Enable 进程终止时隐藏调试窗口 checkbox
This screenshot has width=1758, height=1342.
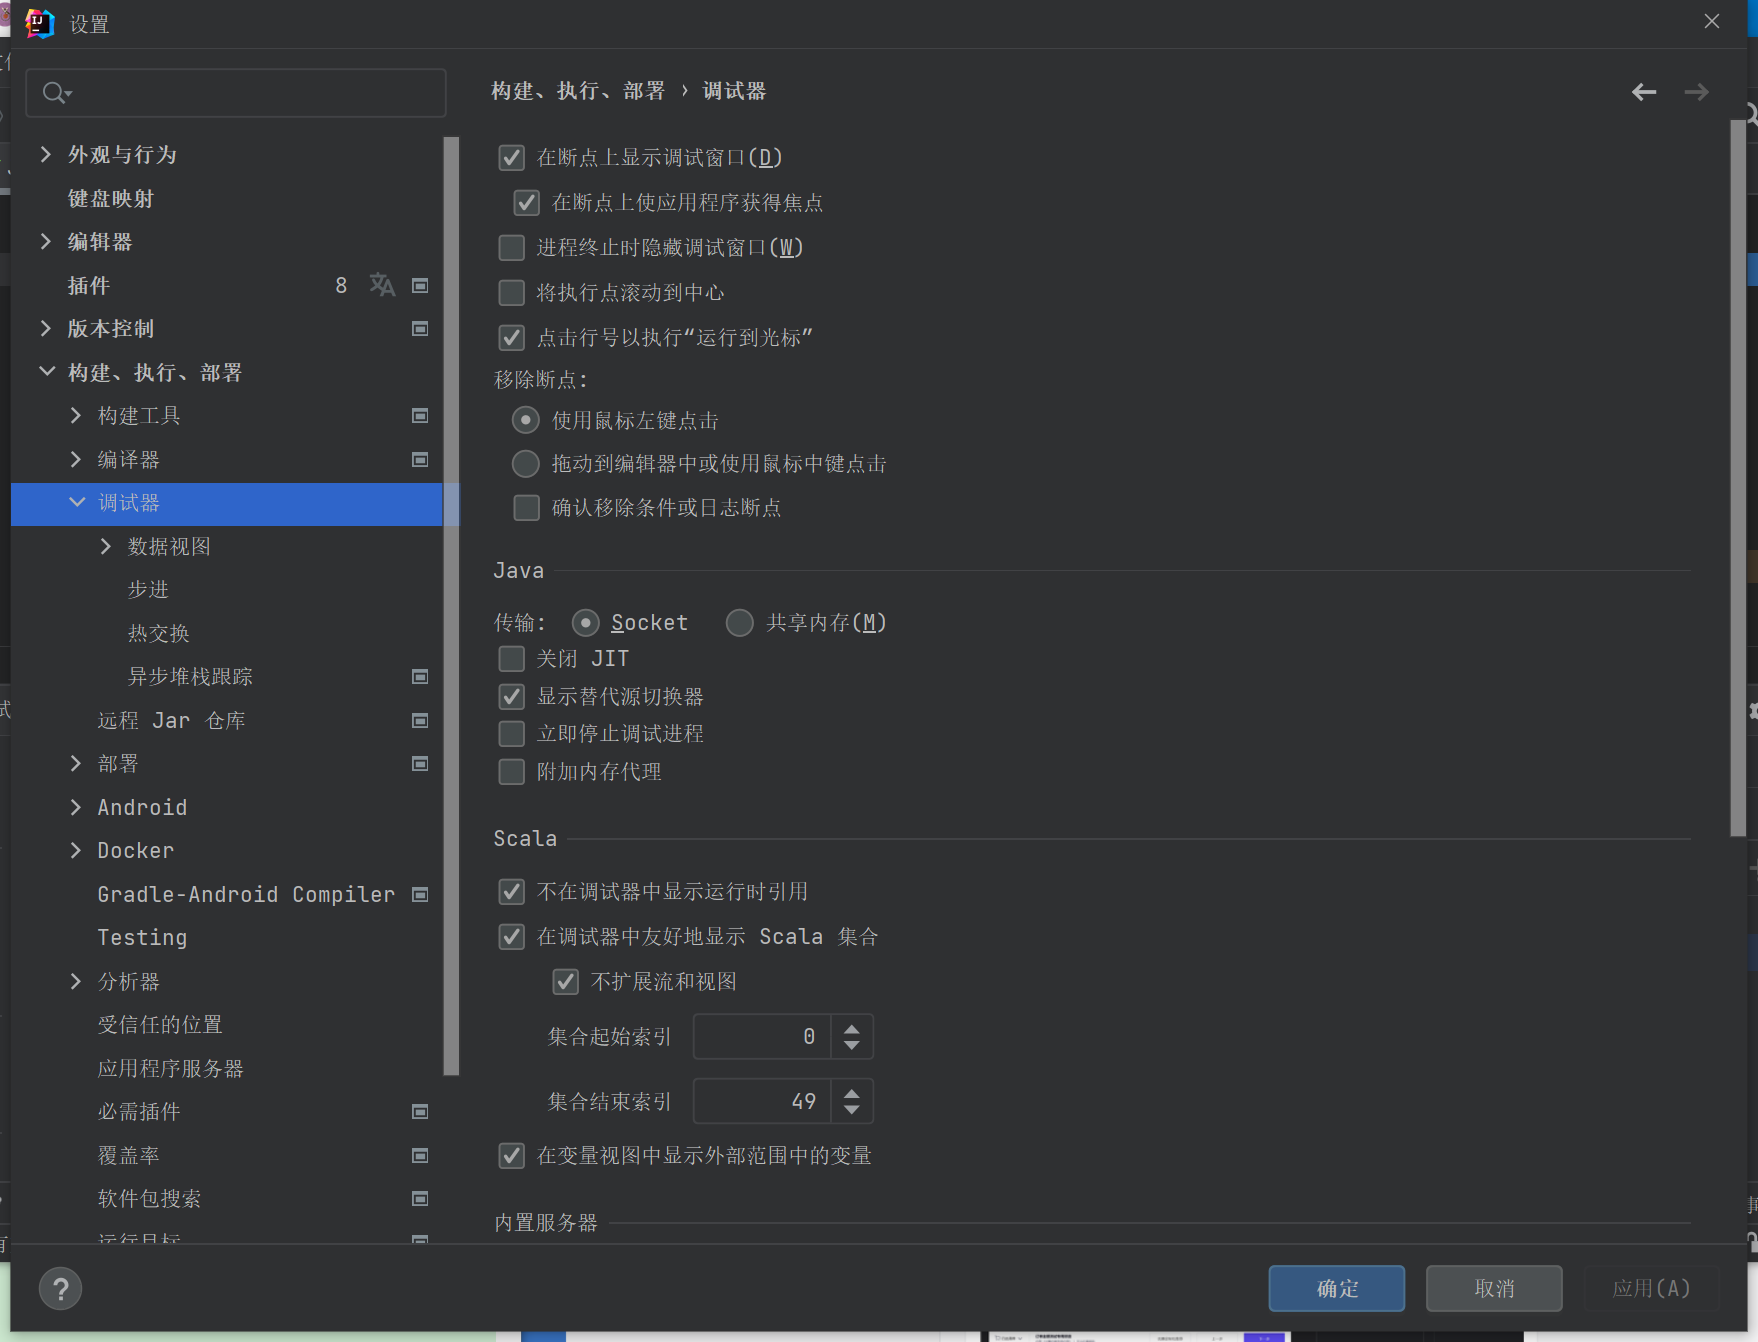click(x=511, y=247)
